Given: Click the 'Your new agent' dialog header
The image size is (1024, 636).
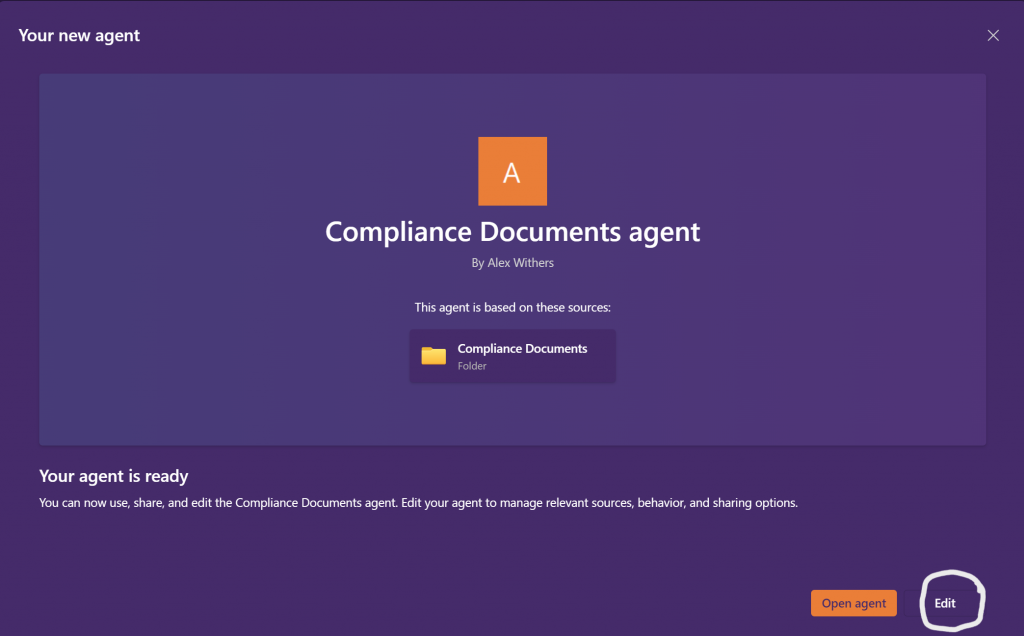Looking at the screenshot, I should click(79, 36).
